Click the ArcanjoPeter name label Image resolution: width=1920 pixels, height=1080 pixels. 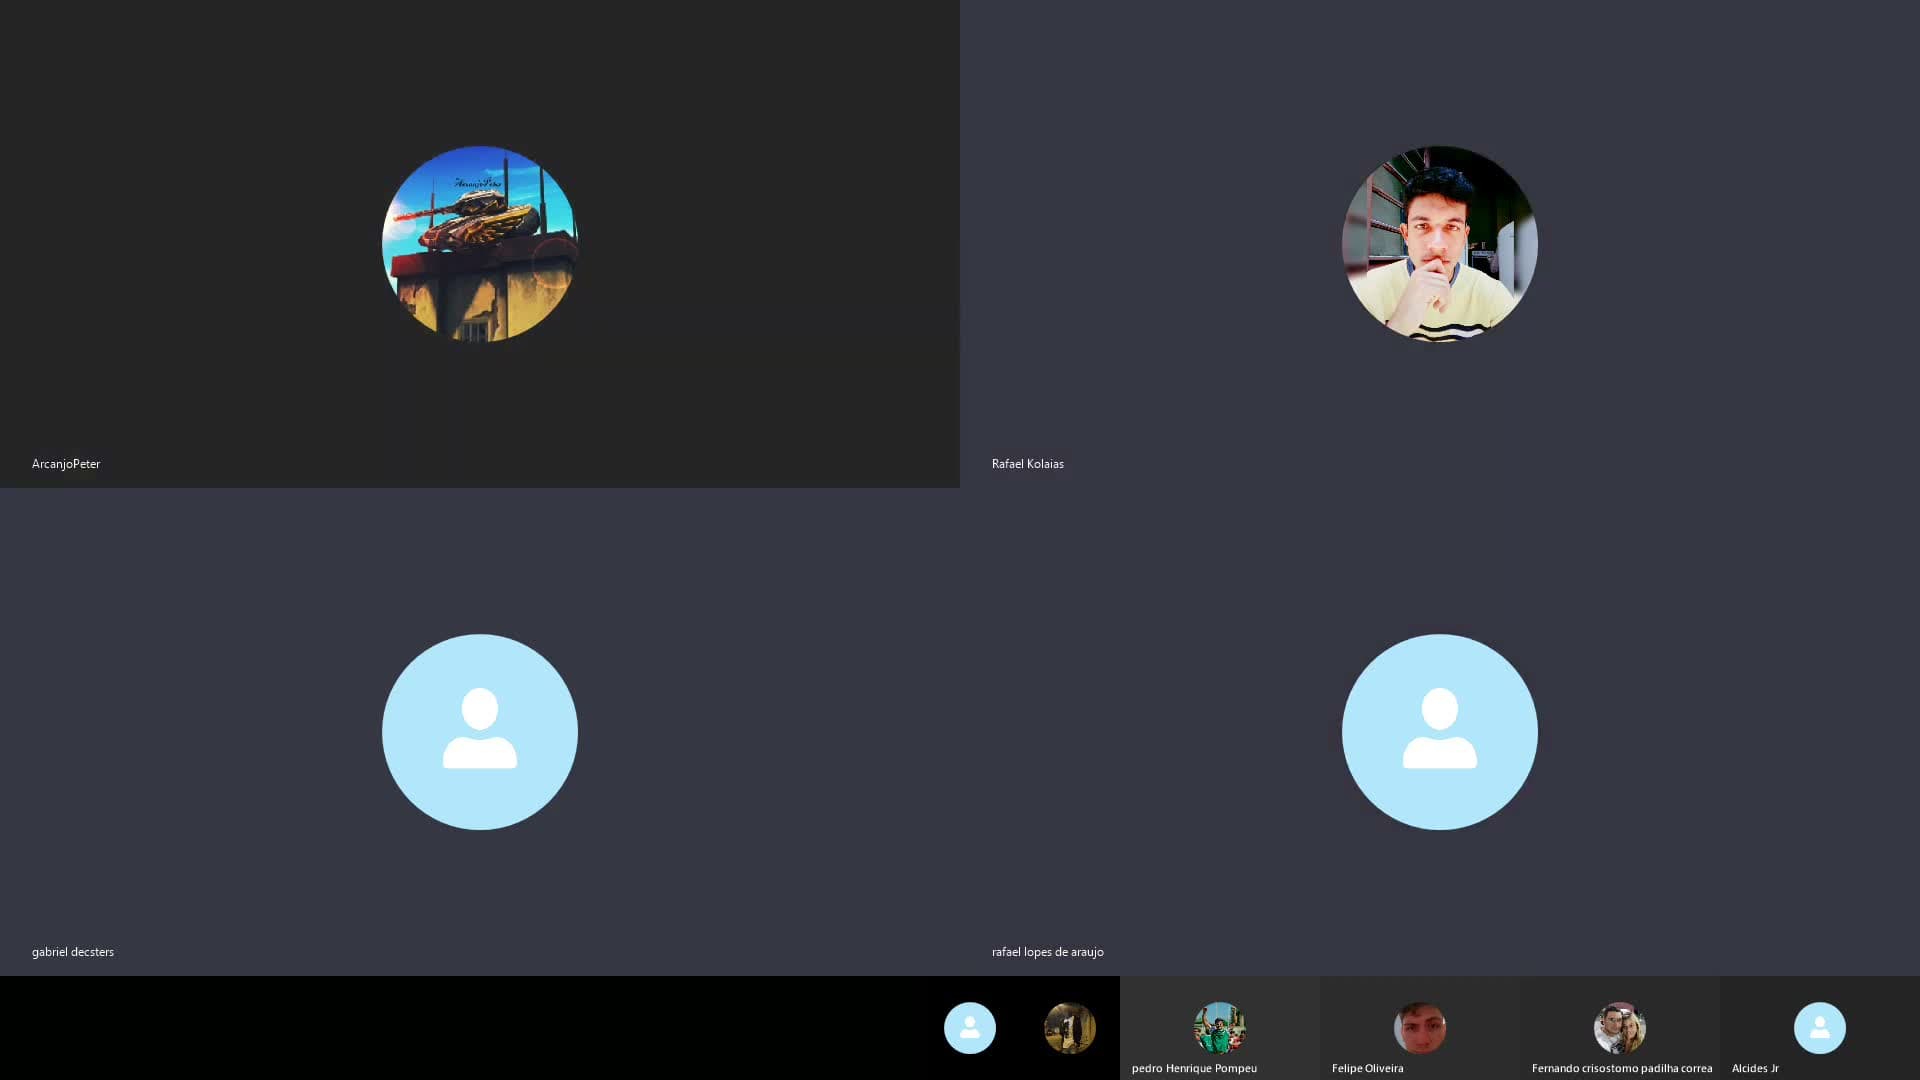(66, 464)
